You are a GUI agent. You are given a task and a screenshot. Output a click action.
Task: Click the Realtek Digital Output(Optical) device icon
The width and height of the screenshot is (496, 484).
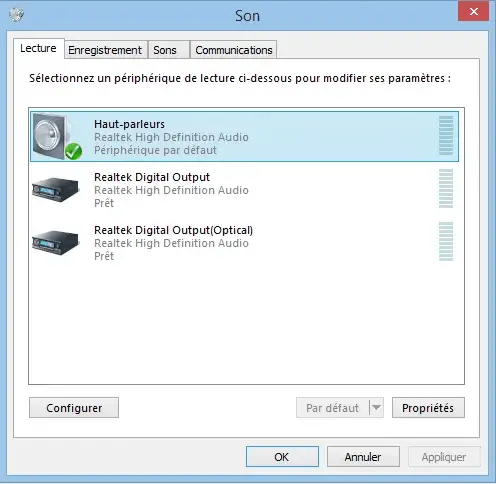(x=56, y=243)
